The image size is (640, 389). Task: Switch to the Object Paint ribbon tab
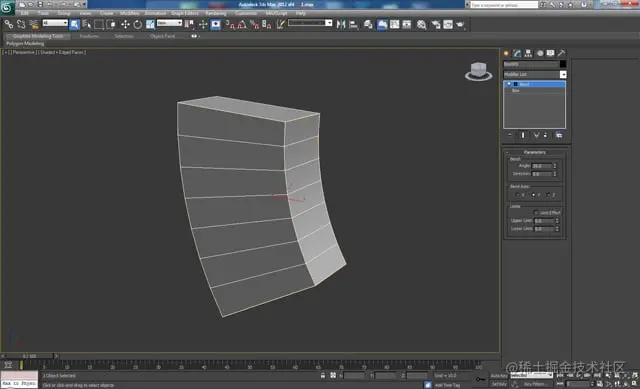(x=162, y=36)
